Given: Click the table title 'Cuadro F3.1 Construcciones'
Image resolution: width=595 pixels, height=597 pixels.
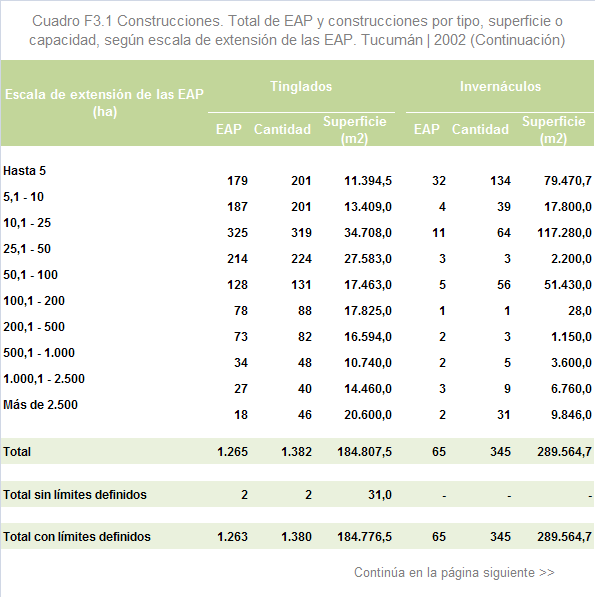Looking at the screenshot, I should pyautogui.click(x=127, y=21).
